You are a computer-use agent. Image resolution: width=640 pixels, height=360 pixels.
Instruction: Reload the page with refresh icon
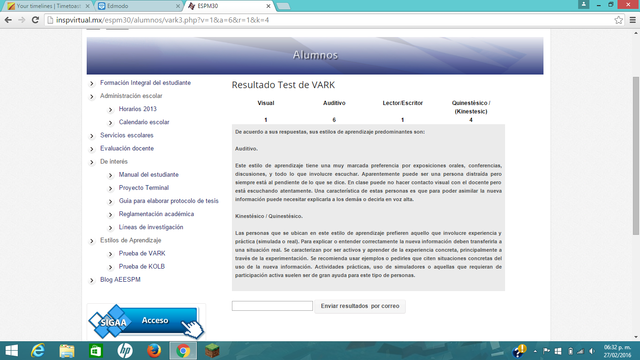coord(35,20)
